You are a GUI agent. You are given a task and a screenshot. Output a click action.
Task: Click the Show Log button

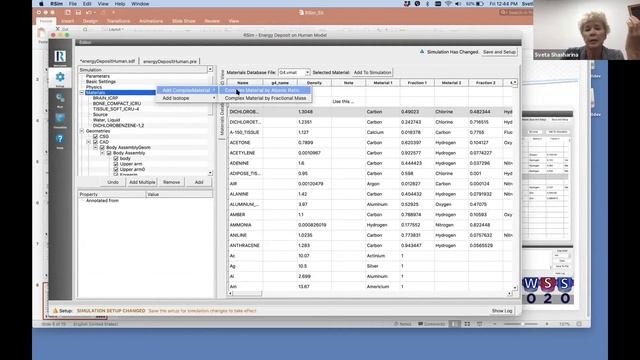point(502,311)
